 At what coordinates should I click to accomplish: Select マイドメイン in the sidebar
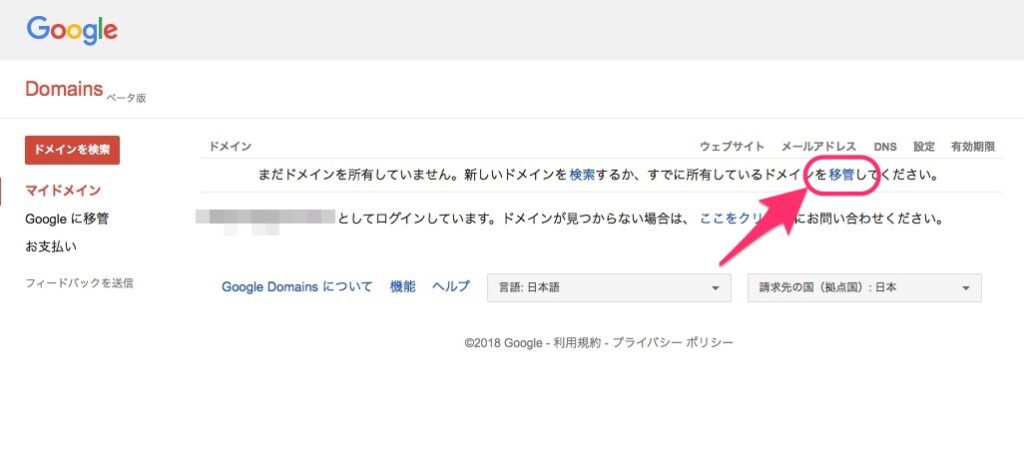[x=63, y=191]
